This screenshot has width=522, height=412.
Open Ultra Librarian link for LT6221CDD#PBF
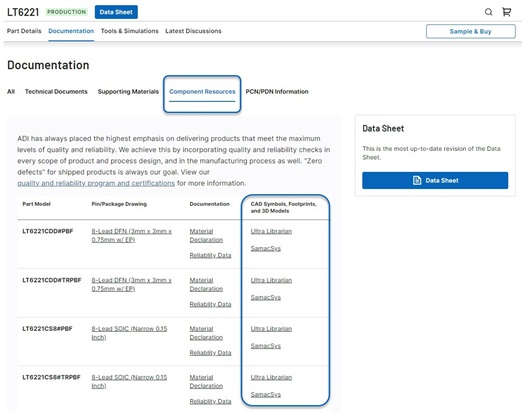pos(271,231)
